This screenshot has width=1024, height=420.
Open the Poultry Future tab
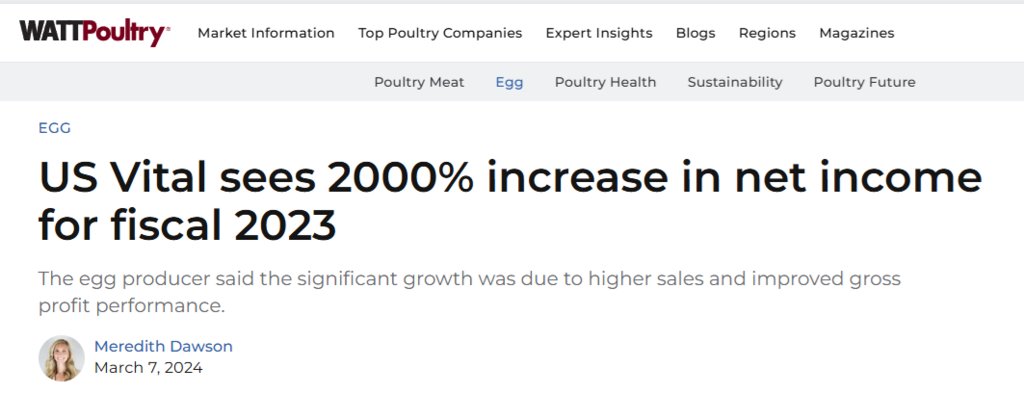click(865, 82)
